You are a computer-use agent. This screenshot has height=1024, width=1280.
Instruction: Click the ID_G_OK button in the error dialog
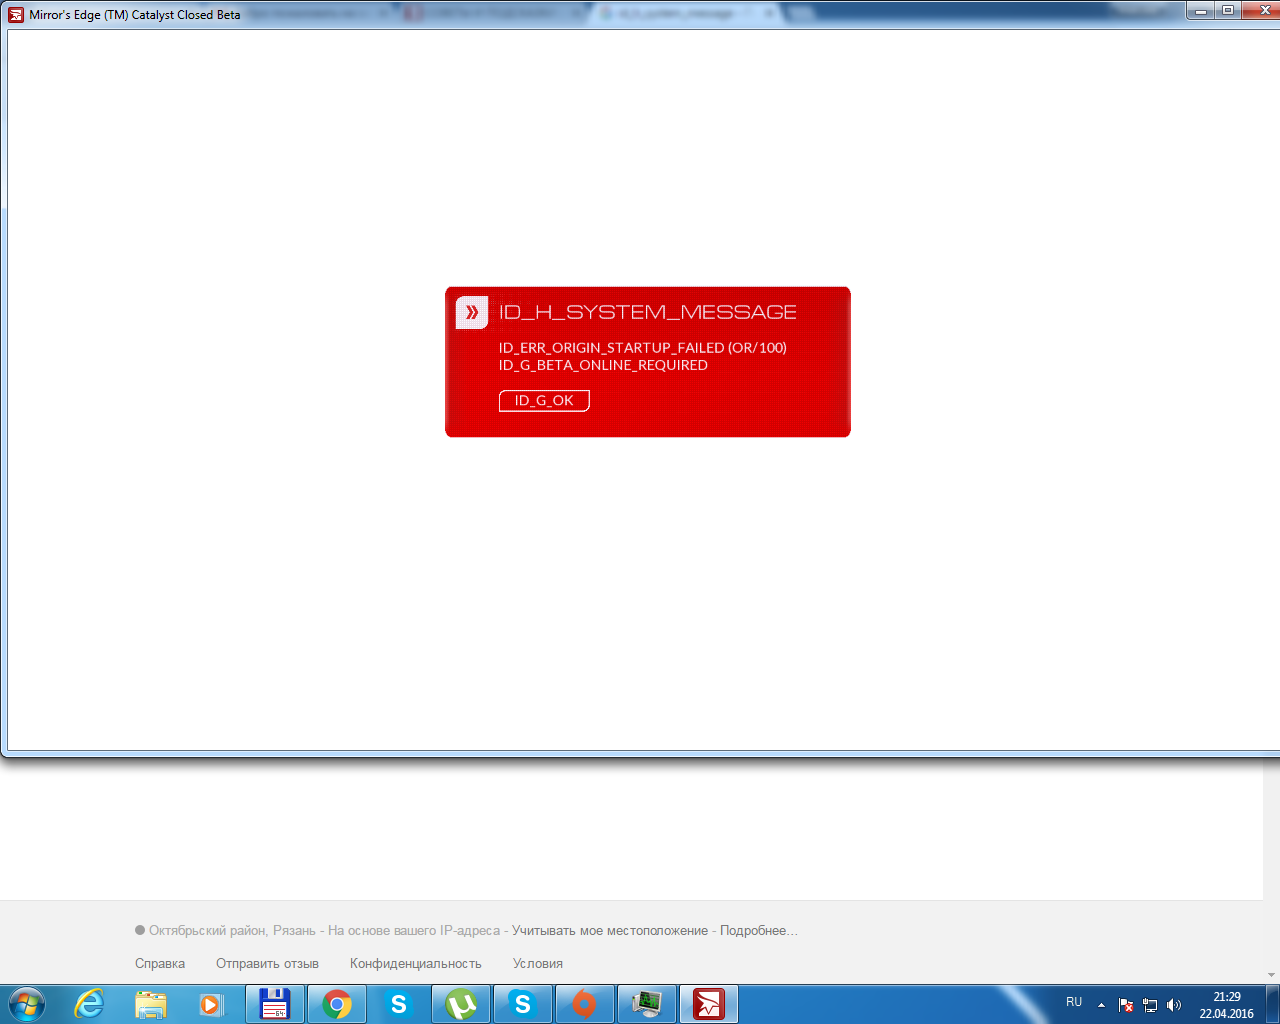coord(544,400)
